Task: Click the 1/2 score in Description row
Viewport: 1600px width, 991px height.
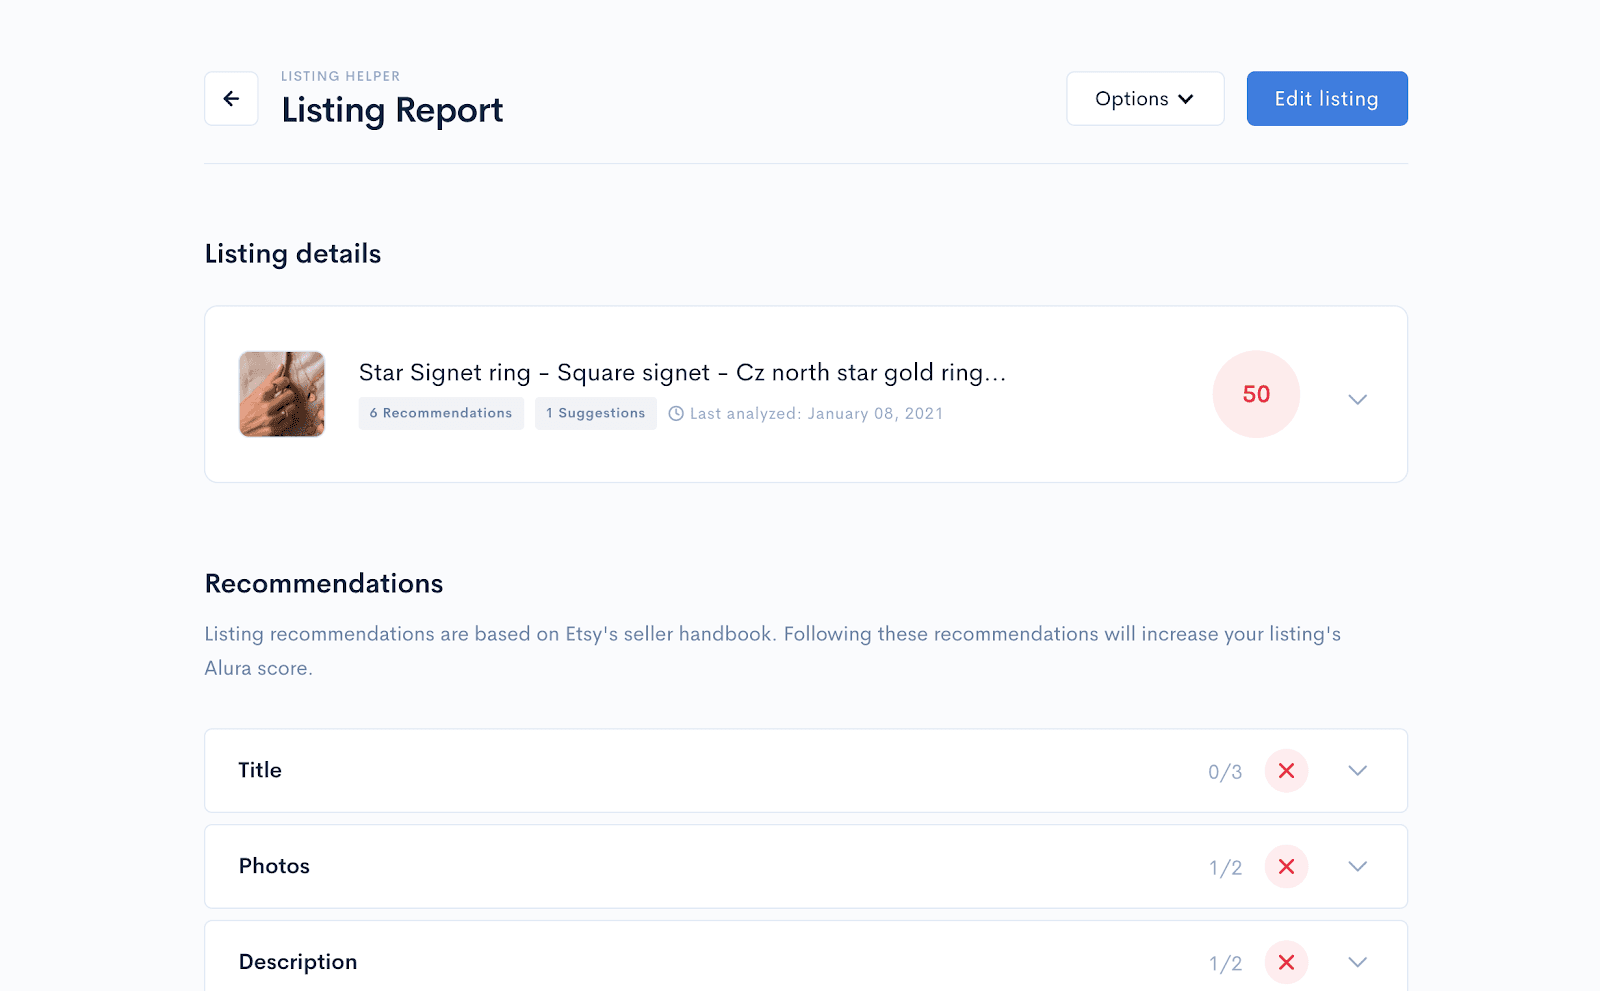Action: coord(1225,964)
